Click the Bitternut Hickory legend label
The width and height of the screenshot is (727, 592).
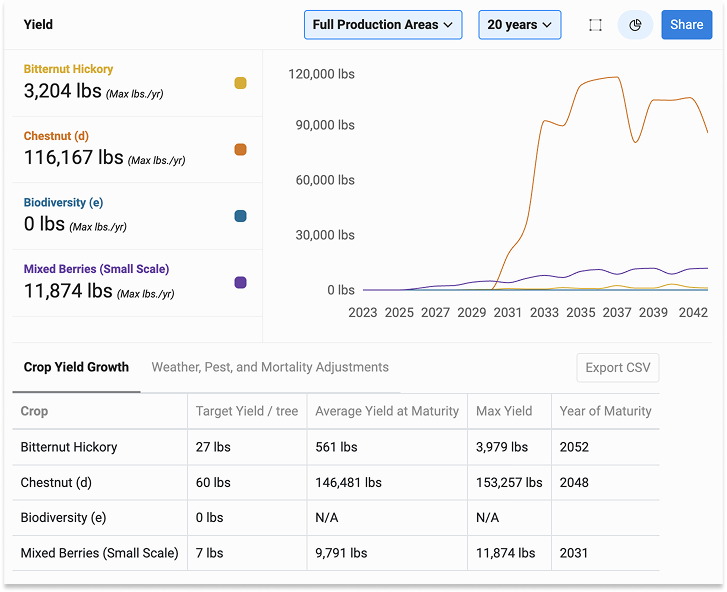(68, 69)
